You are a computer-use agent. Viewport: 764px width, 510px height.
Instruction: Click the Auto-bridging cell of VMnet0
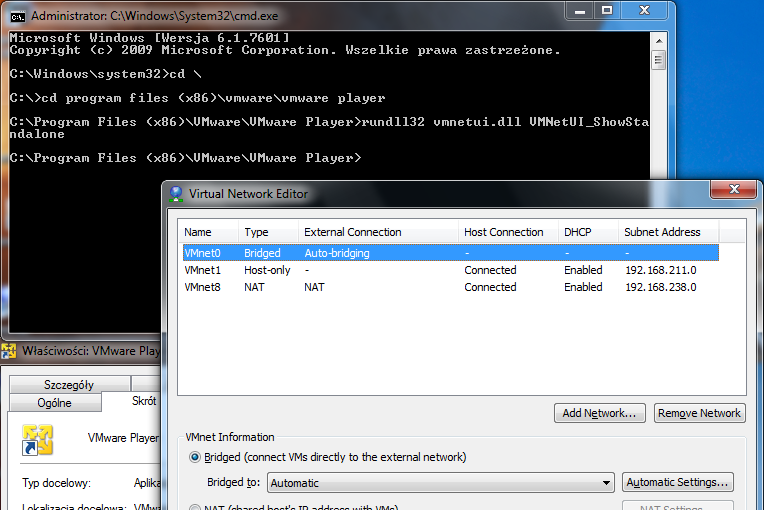tap(337, 253)
